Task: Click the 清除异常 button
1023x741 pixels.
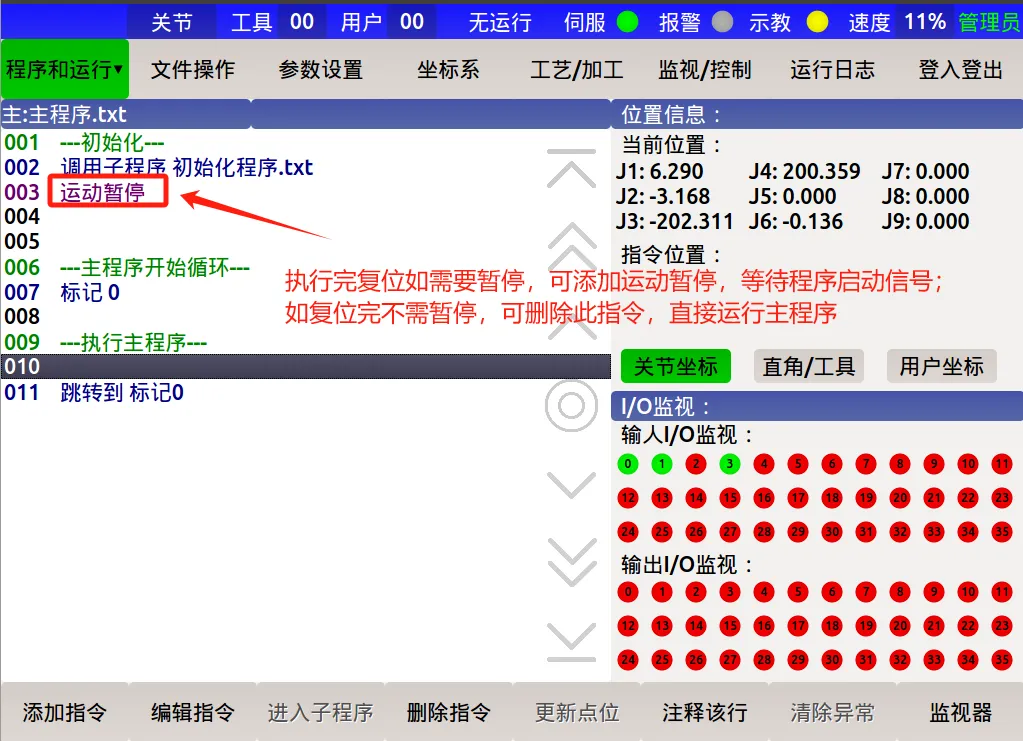Action: pyautogui.click(x=832, y=712)
